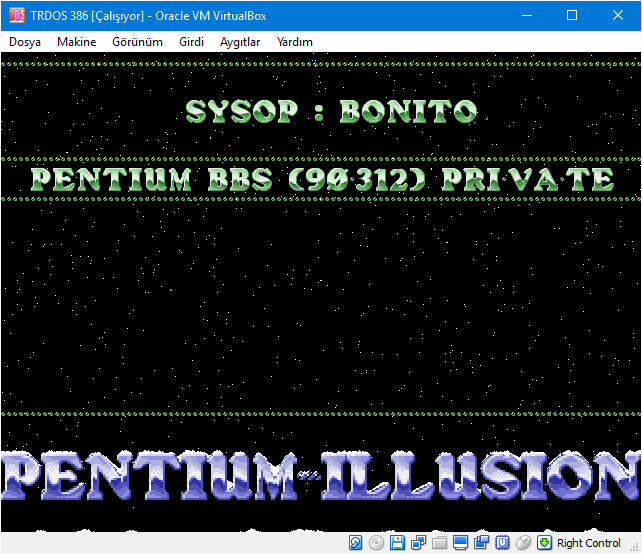Click the processor chip status icon

(502, 543)
